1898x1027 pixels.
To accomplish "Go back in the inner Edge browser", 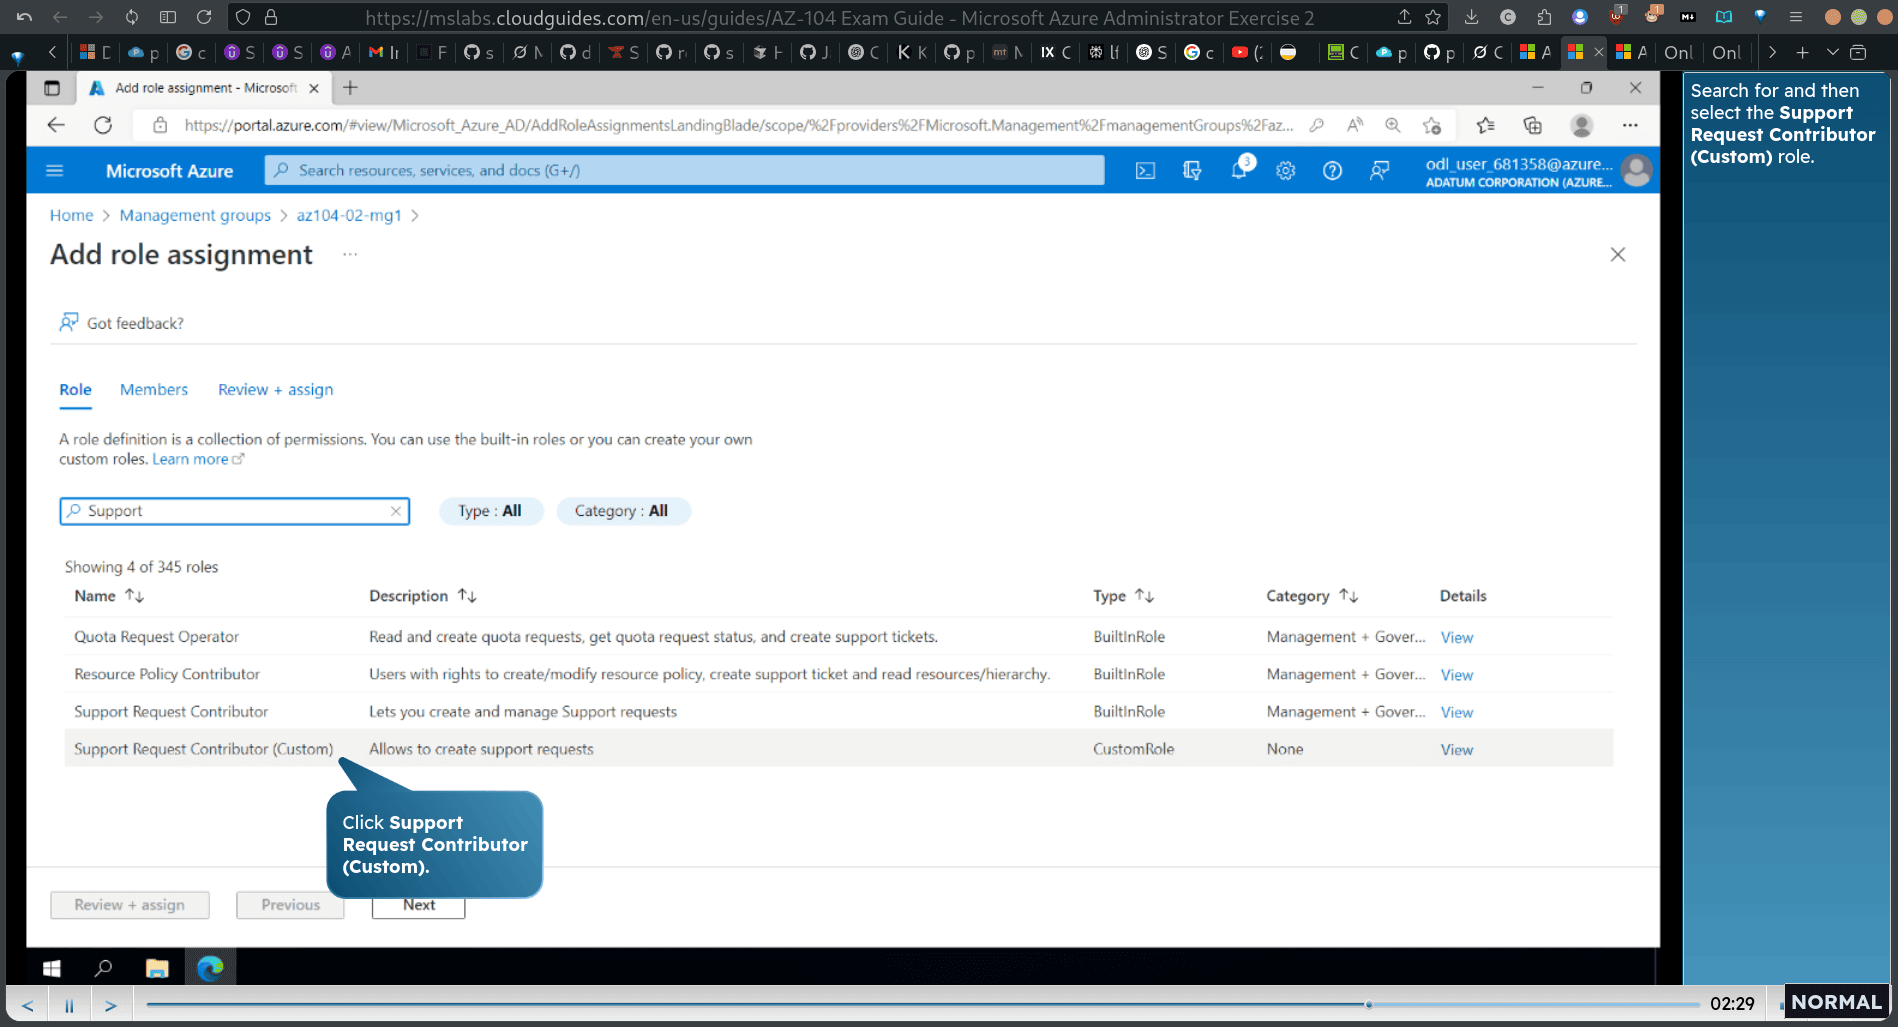I will 56,125.
